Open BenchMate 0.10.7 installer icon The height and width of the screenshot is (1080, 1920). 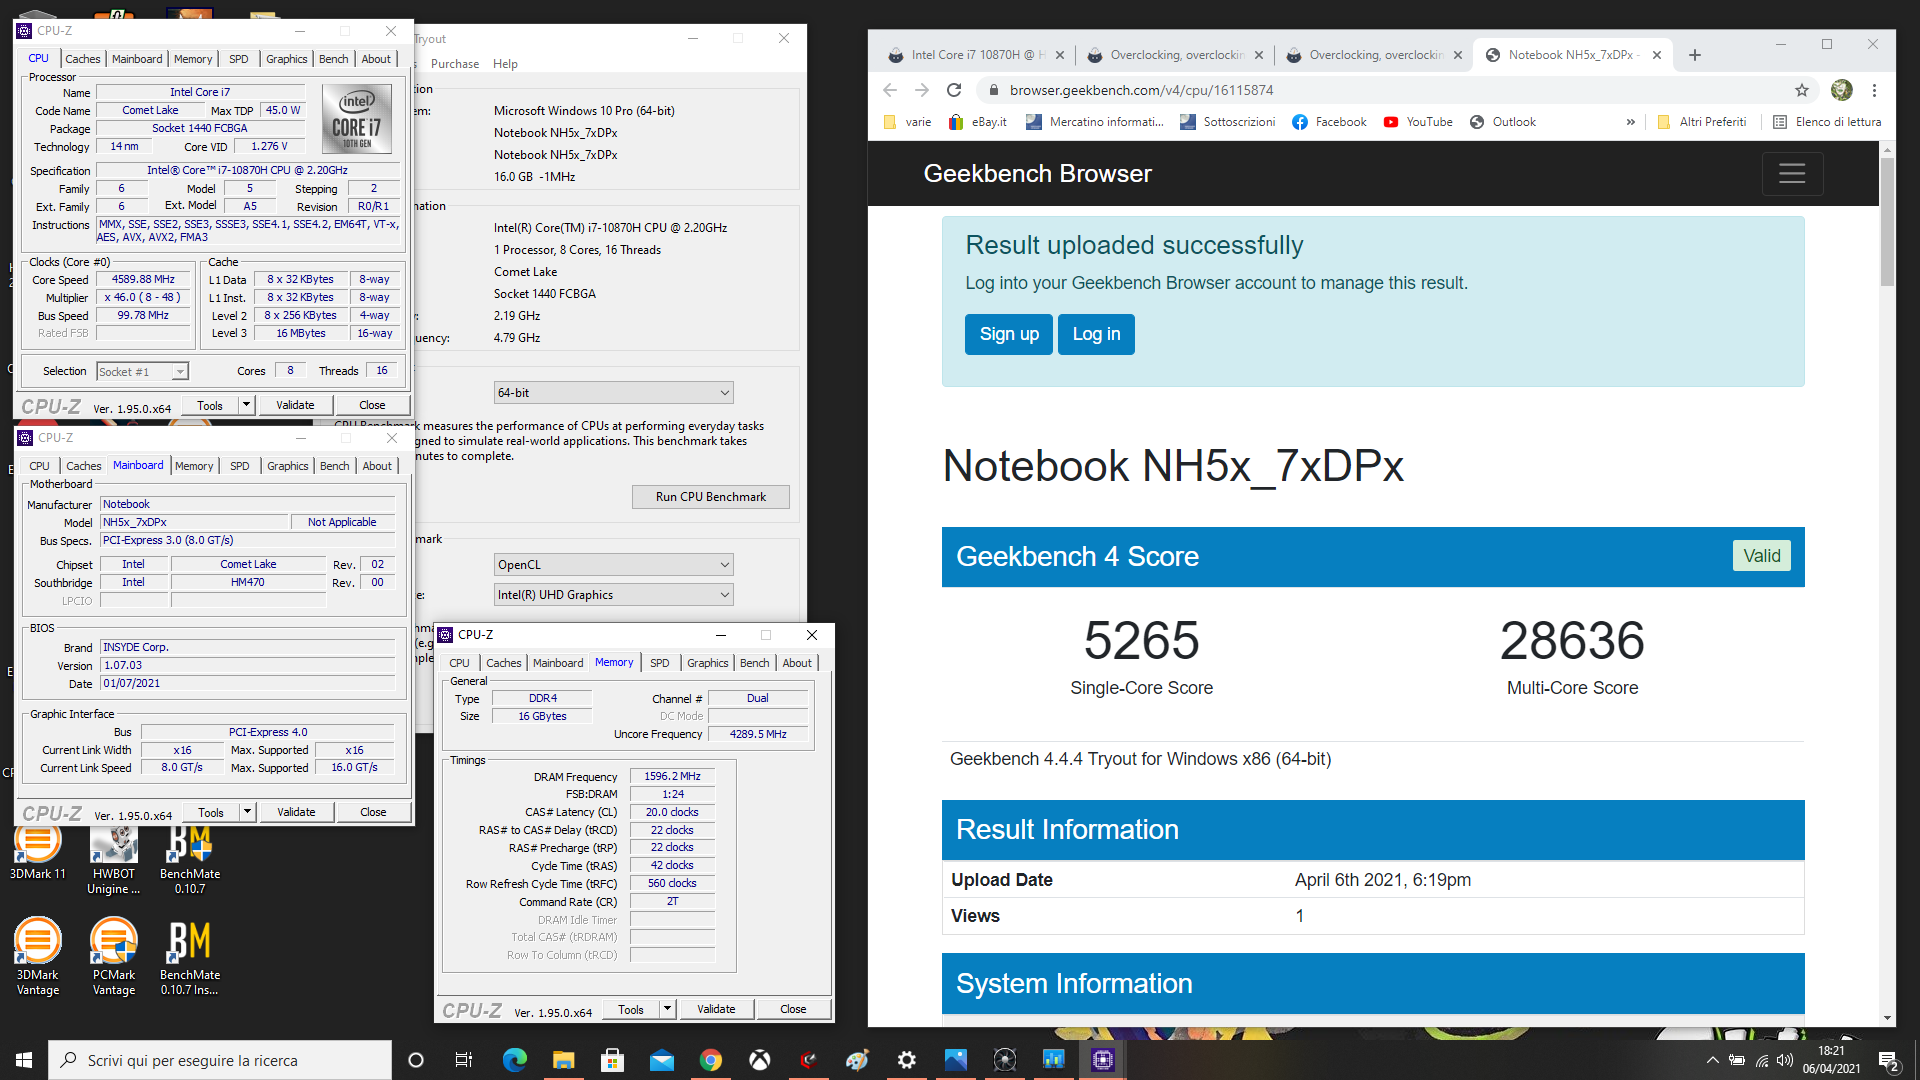coord(190,957)
